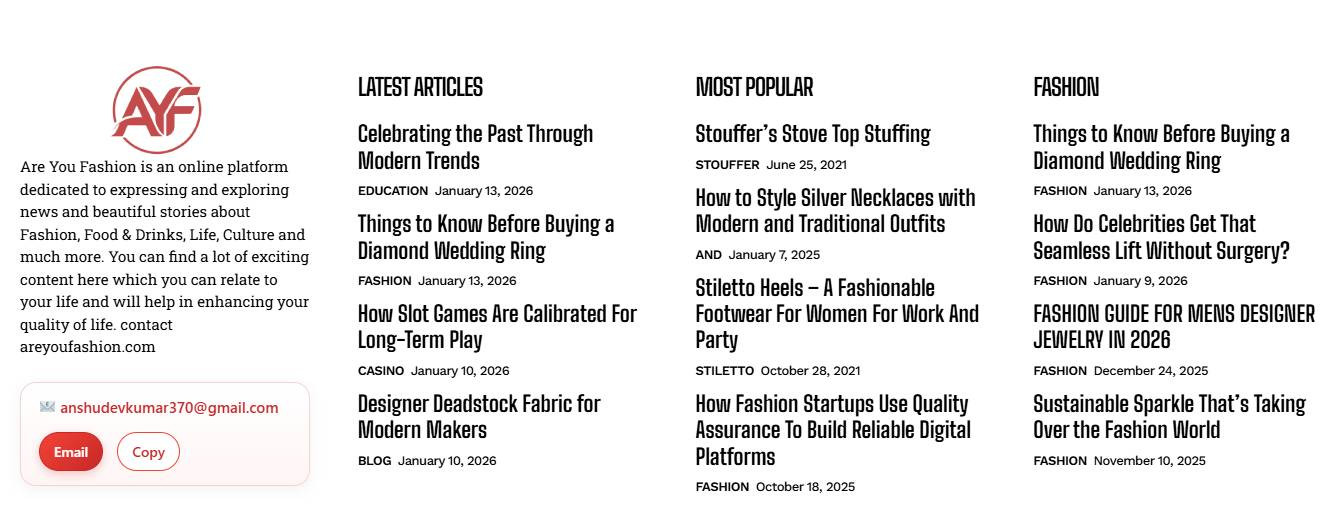The height and width of the screenshot is (528, 1320).
Task: Open Latest Articles diamond wedding ring post
Action: pyautogui.click(x=486, y=237)
